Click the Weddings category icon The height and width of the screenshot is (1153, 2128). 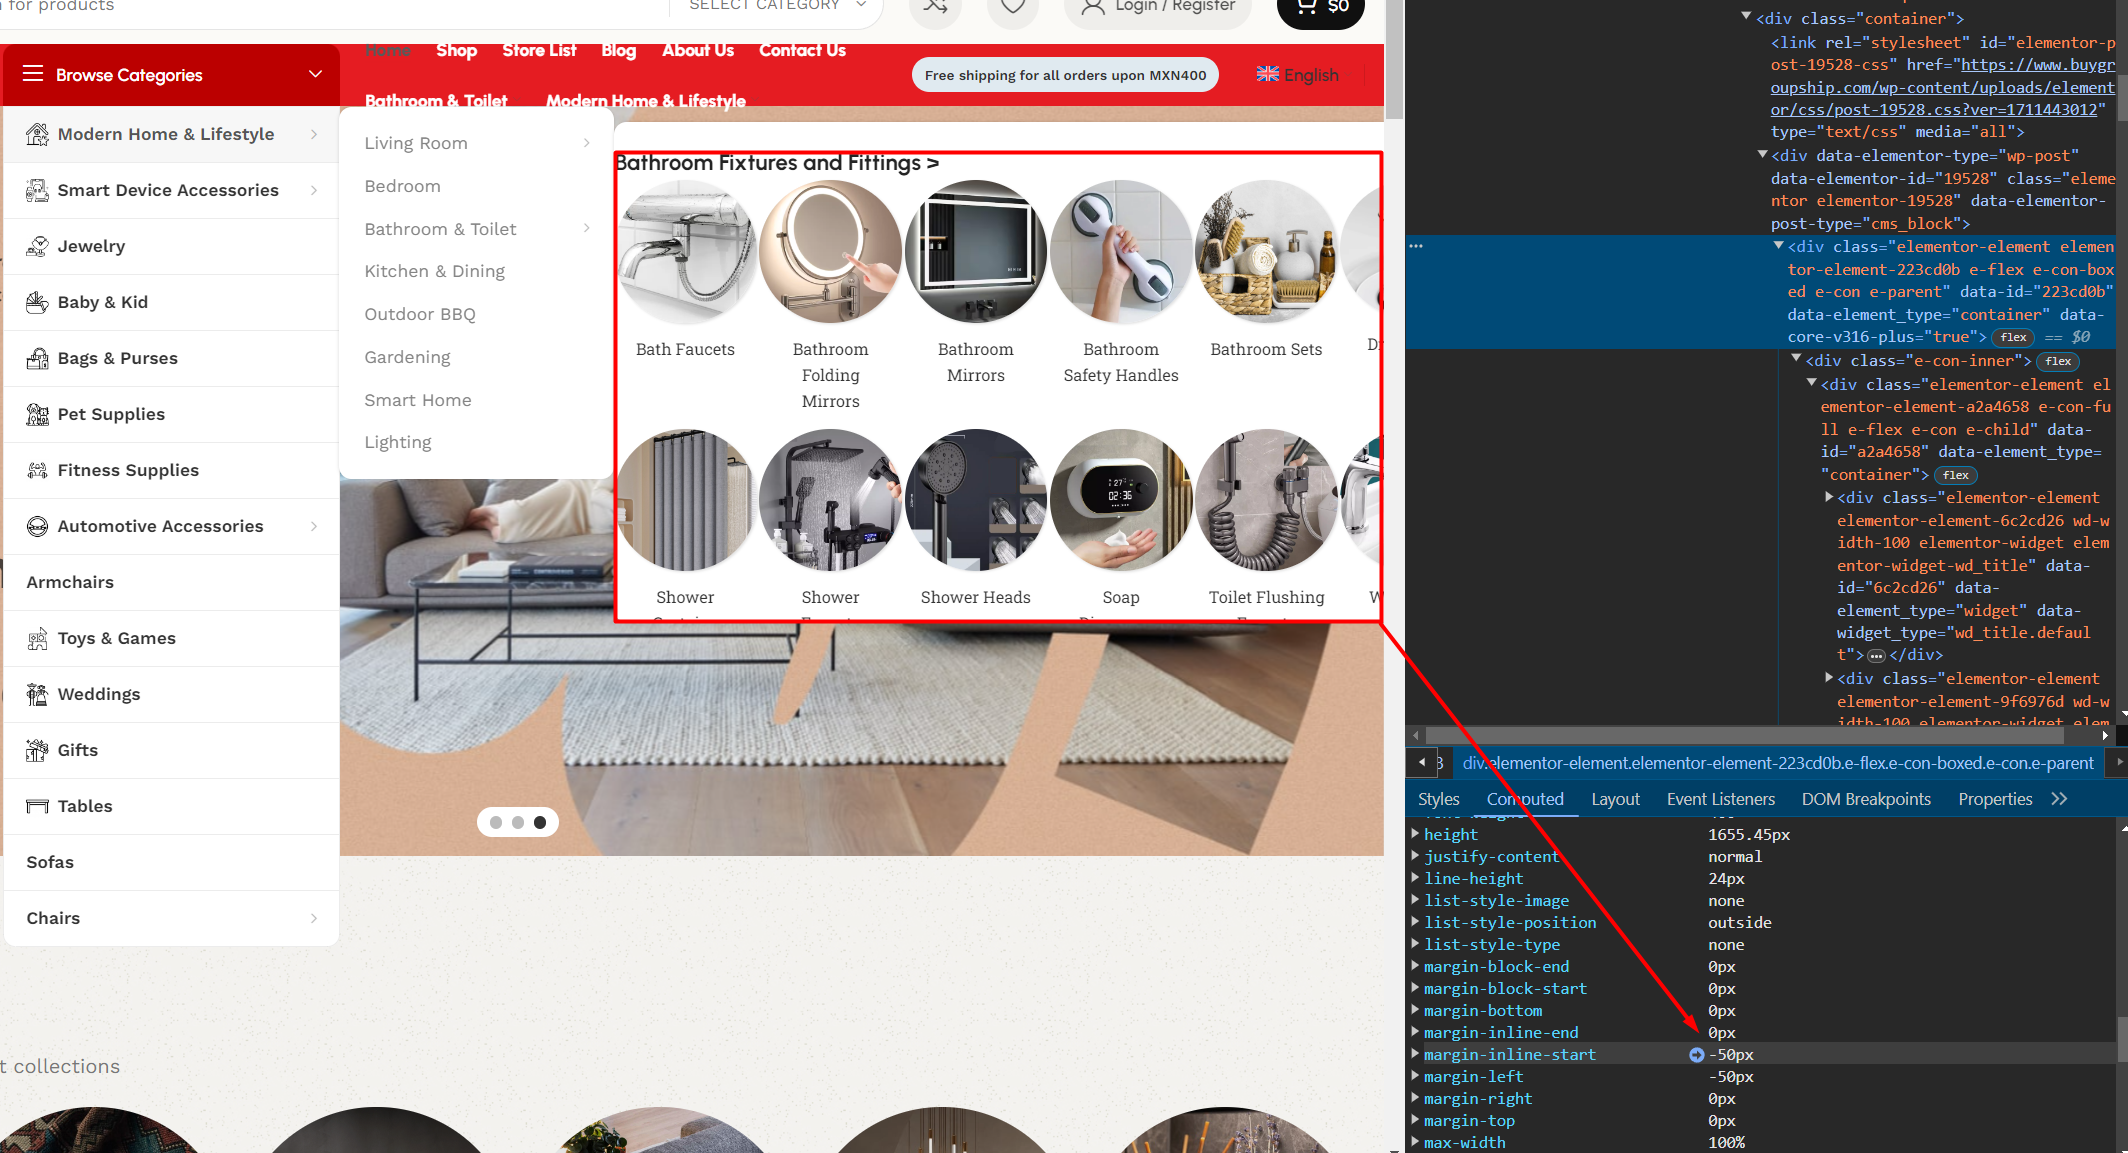coord(37,694)
